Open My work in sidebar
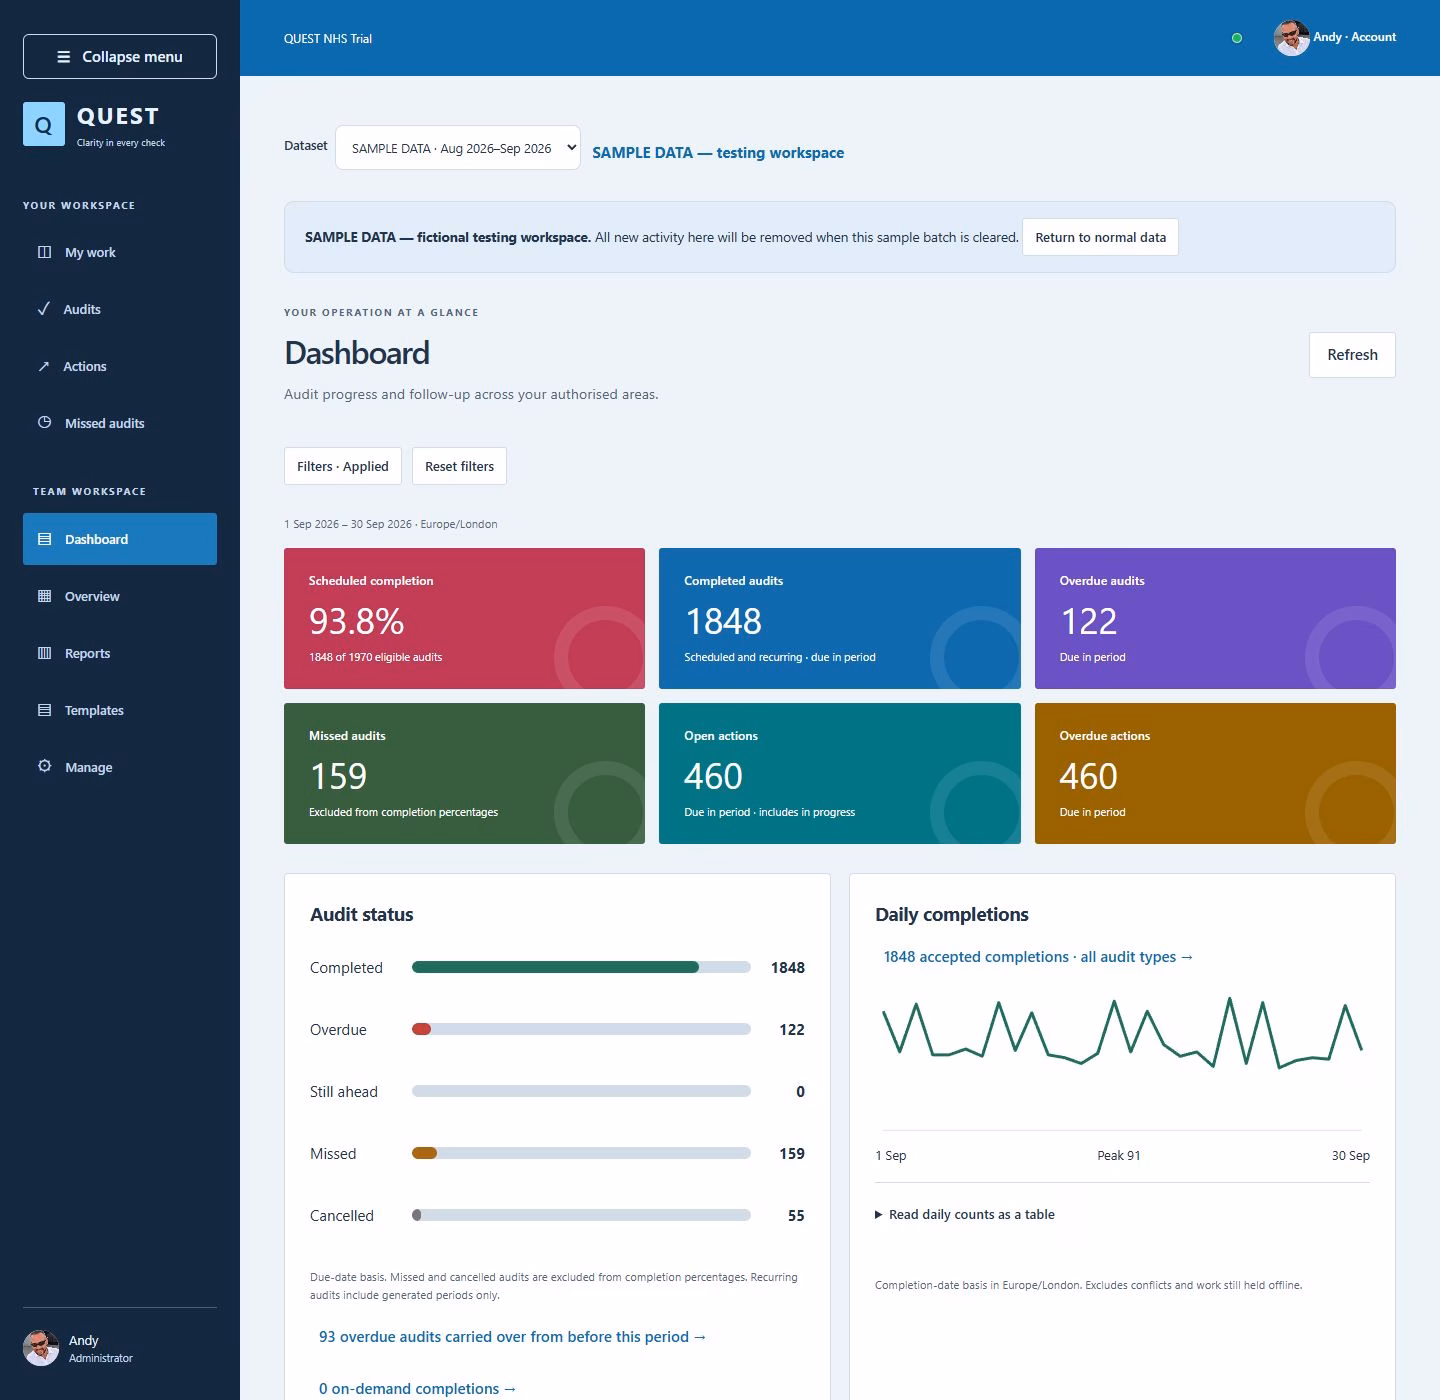 [120, 252]
